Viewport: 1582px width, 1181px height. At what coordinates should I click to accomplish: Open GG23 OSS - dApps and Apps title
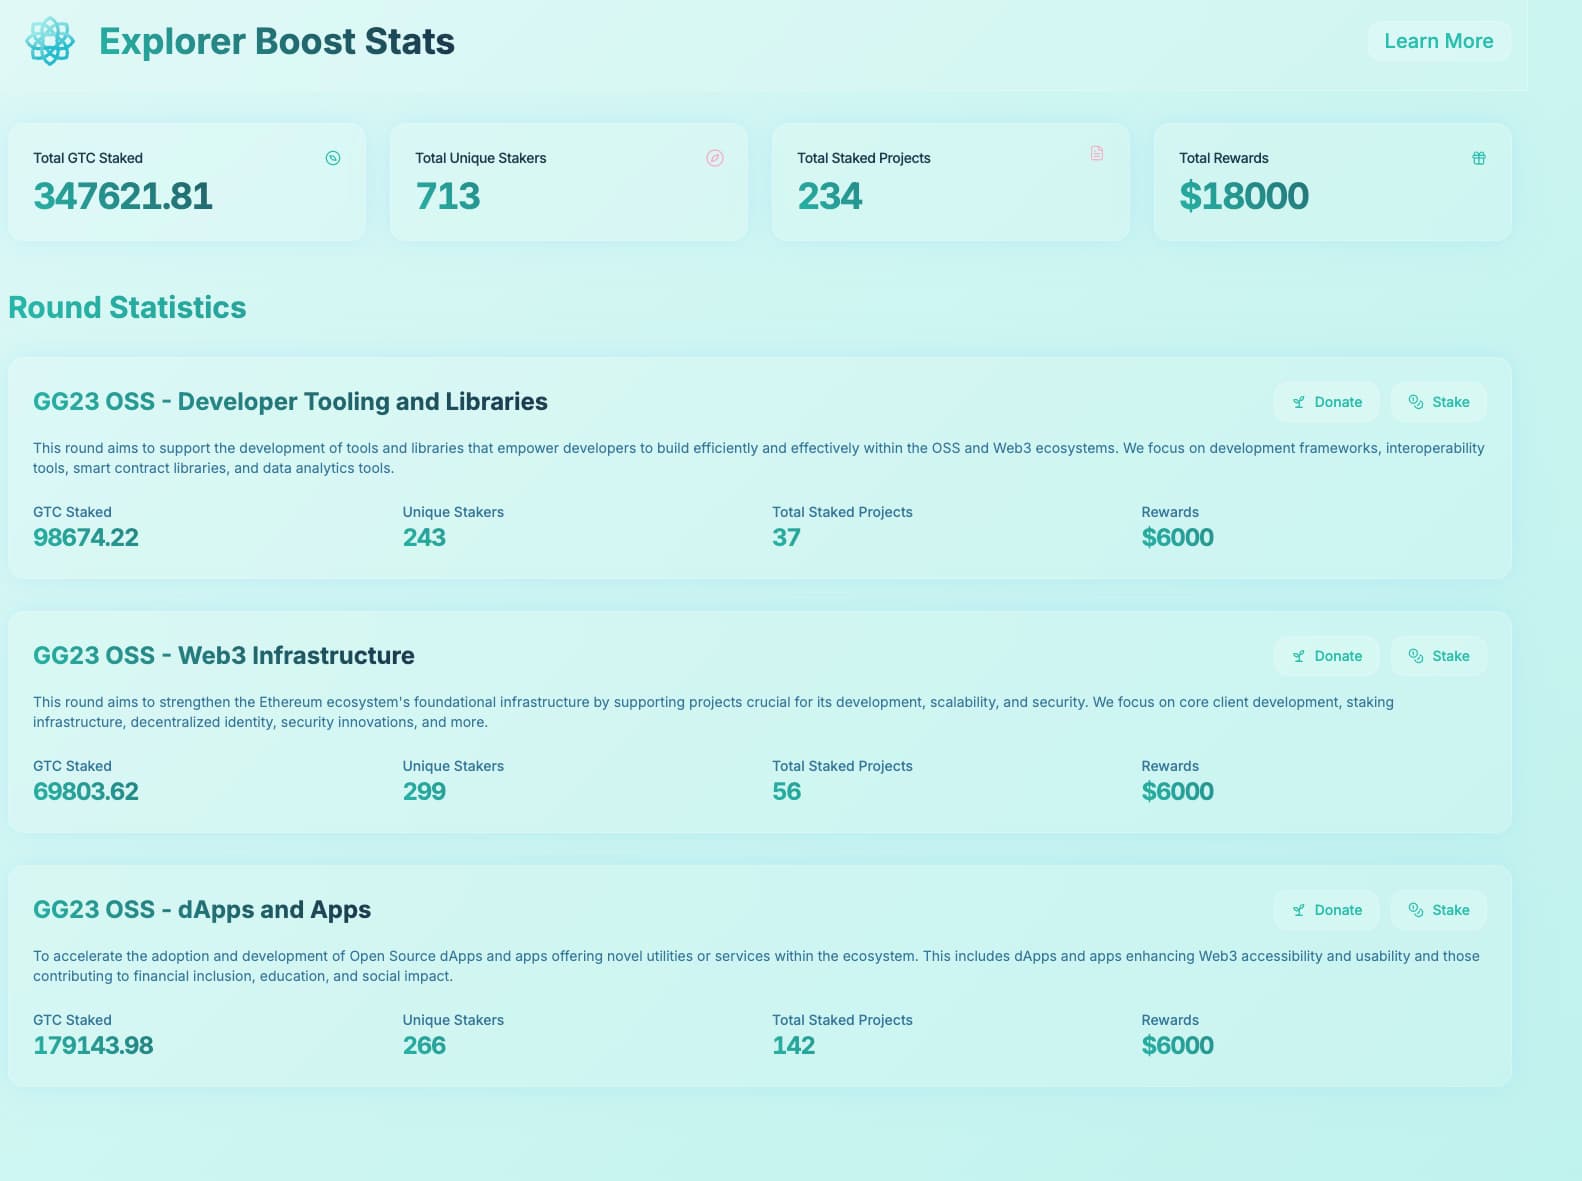tap(202, 909)
